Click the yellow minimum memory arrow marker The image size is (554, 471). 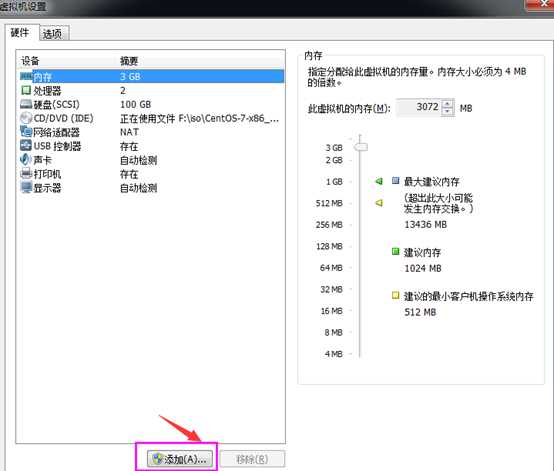point(379,203)
